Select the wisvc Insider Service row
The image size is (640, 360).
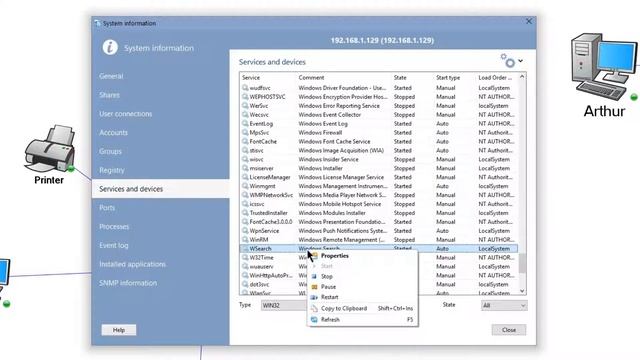point(379,160)
